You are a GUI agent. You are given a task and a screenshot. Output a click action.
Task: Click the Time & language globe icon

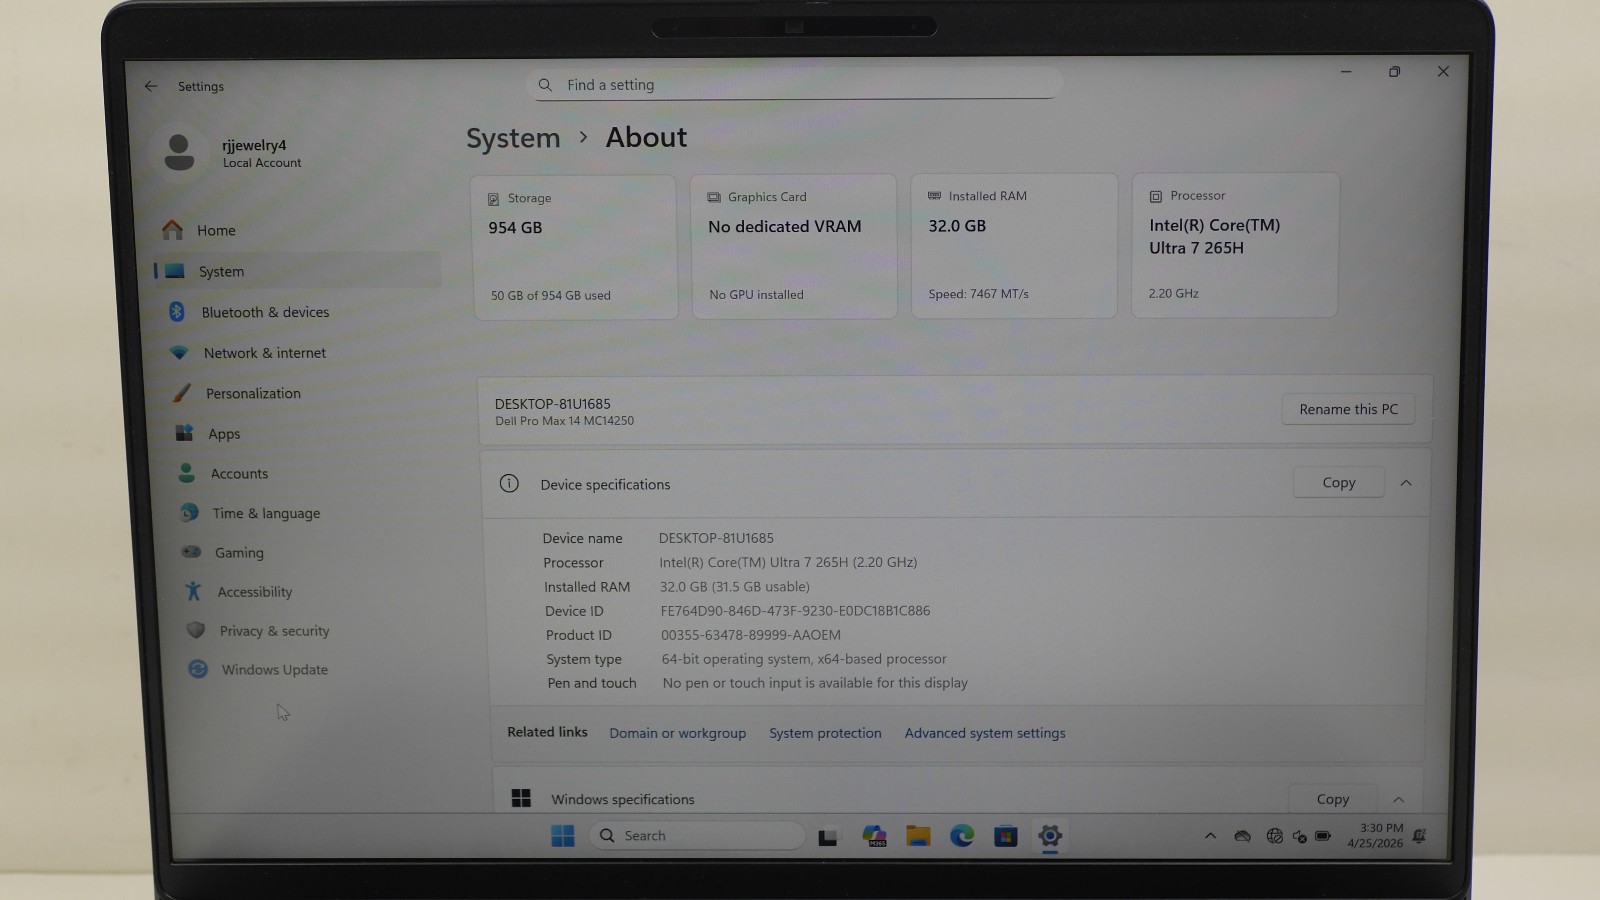189,513
